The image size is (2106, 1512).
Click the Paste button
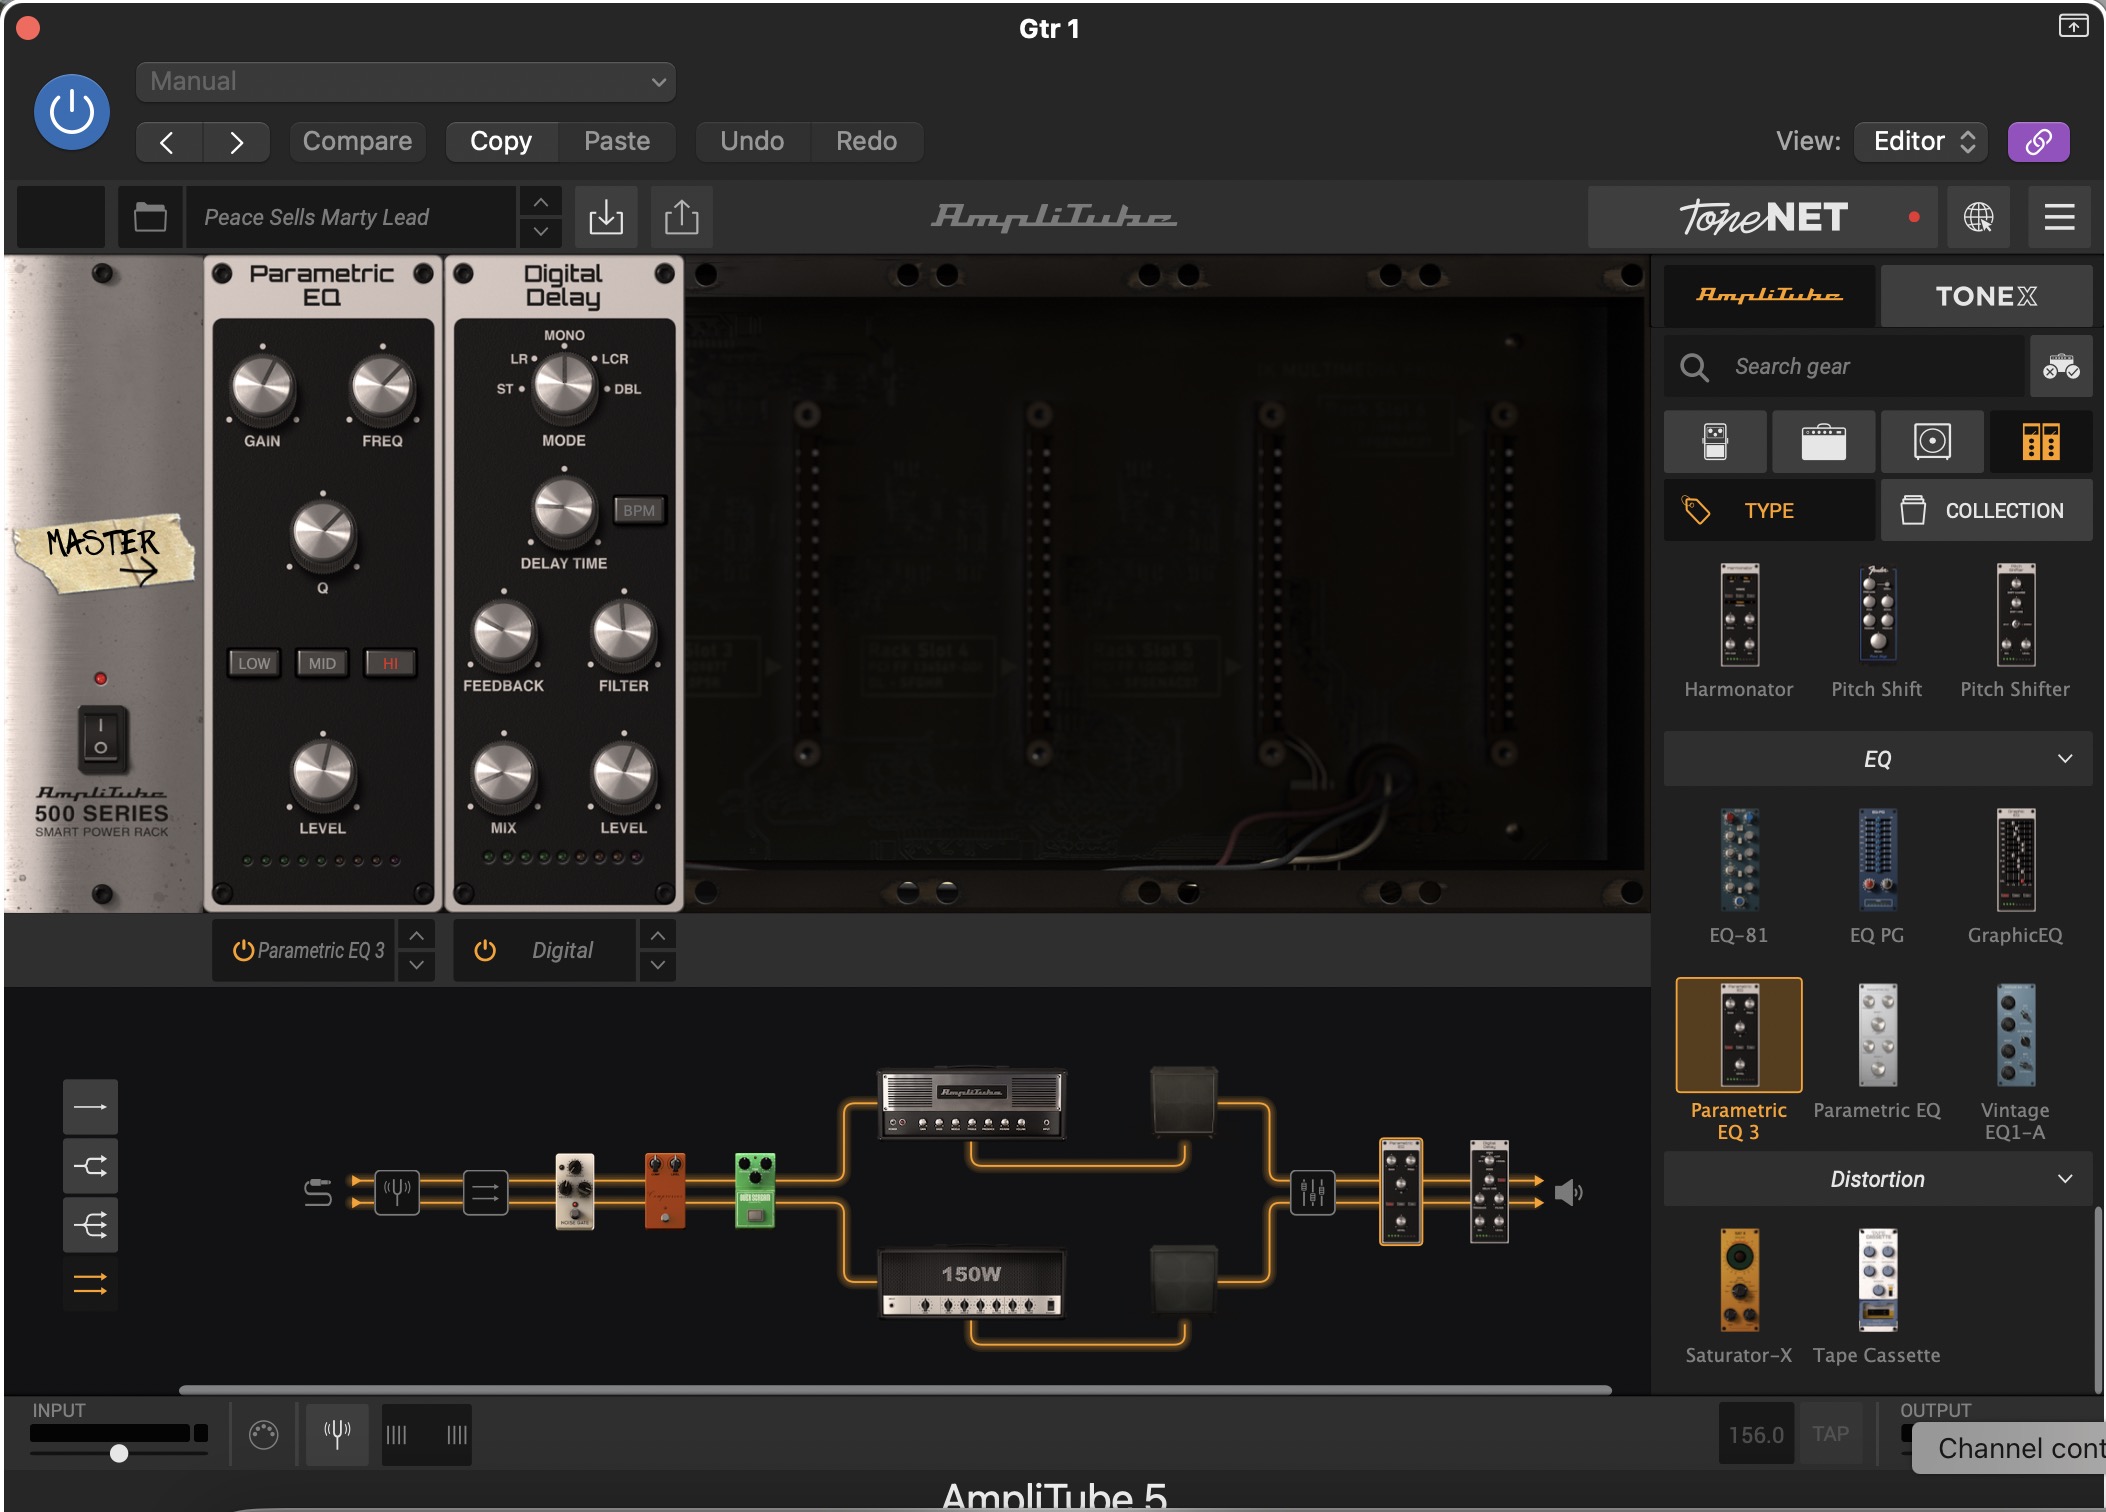click(x=617, y=141)
